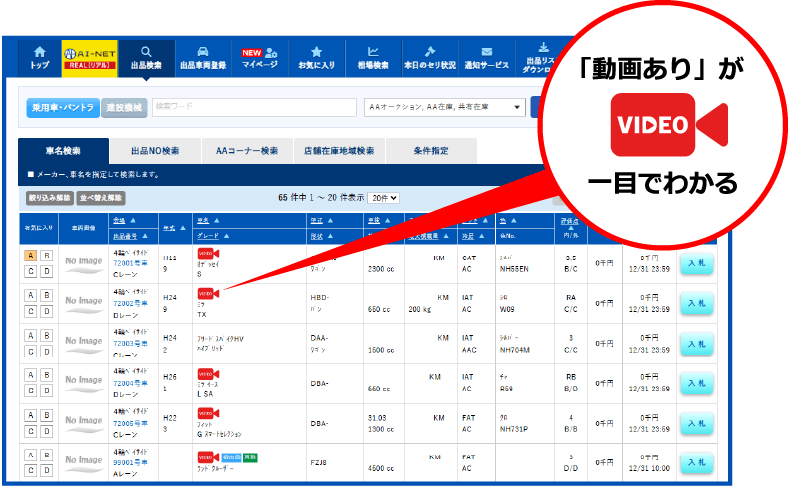The image size is (788, 488).
Task: Go to the トップ home icon
Action: pos(39,58)
